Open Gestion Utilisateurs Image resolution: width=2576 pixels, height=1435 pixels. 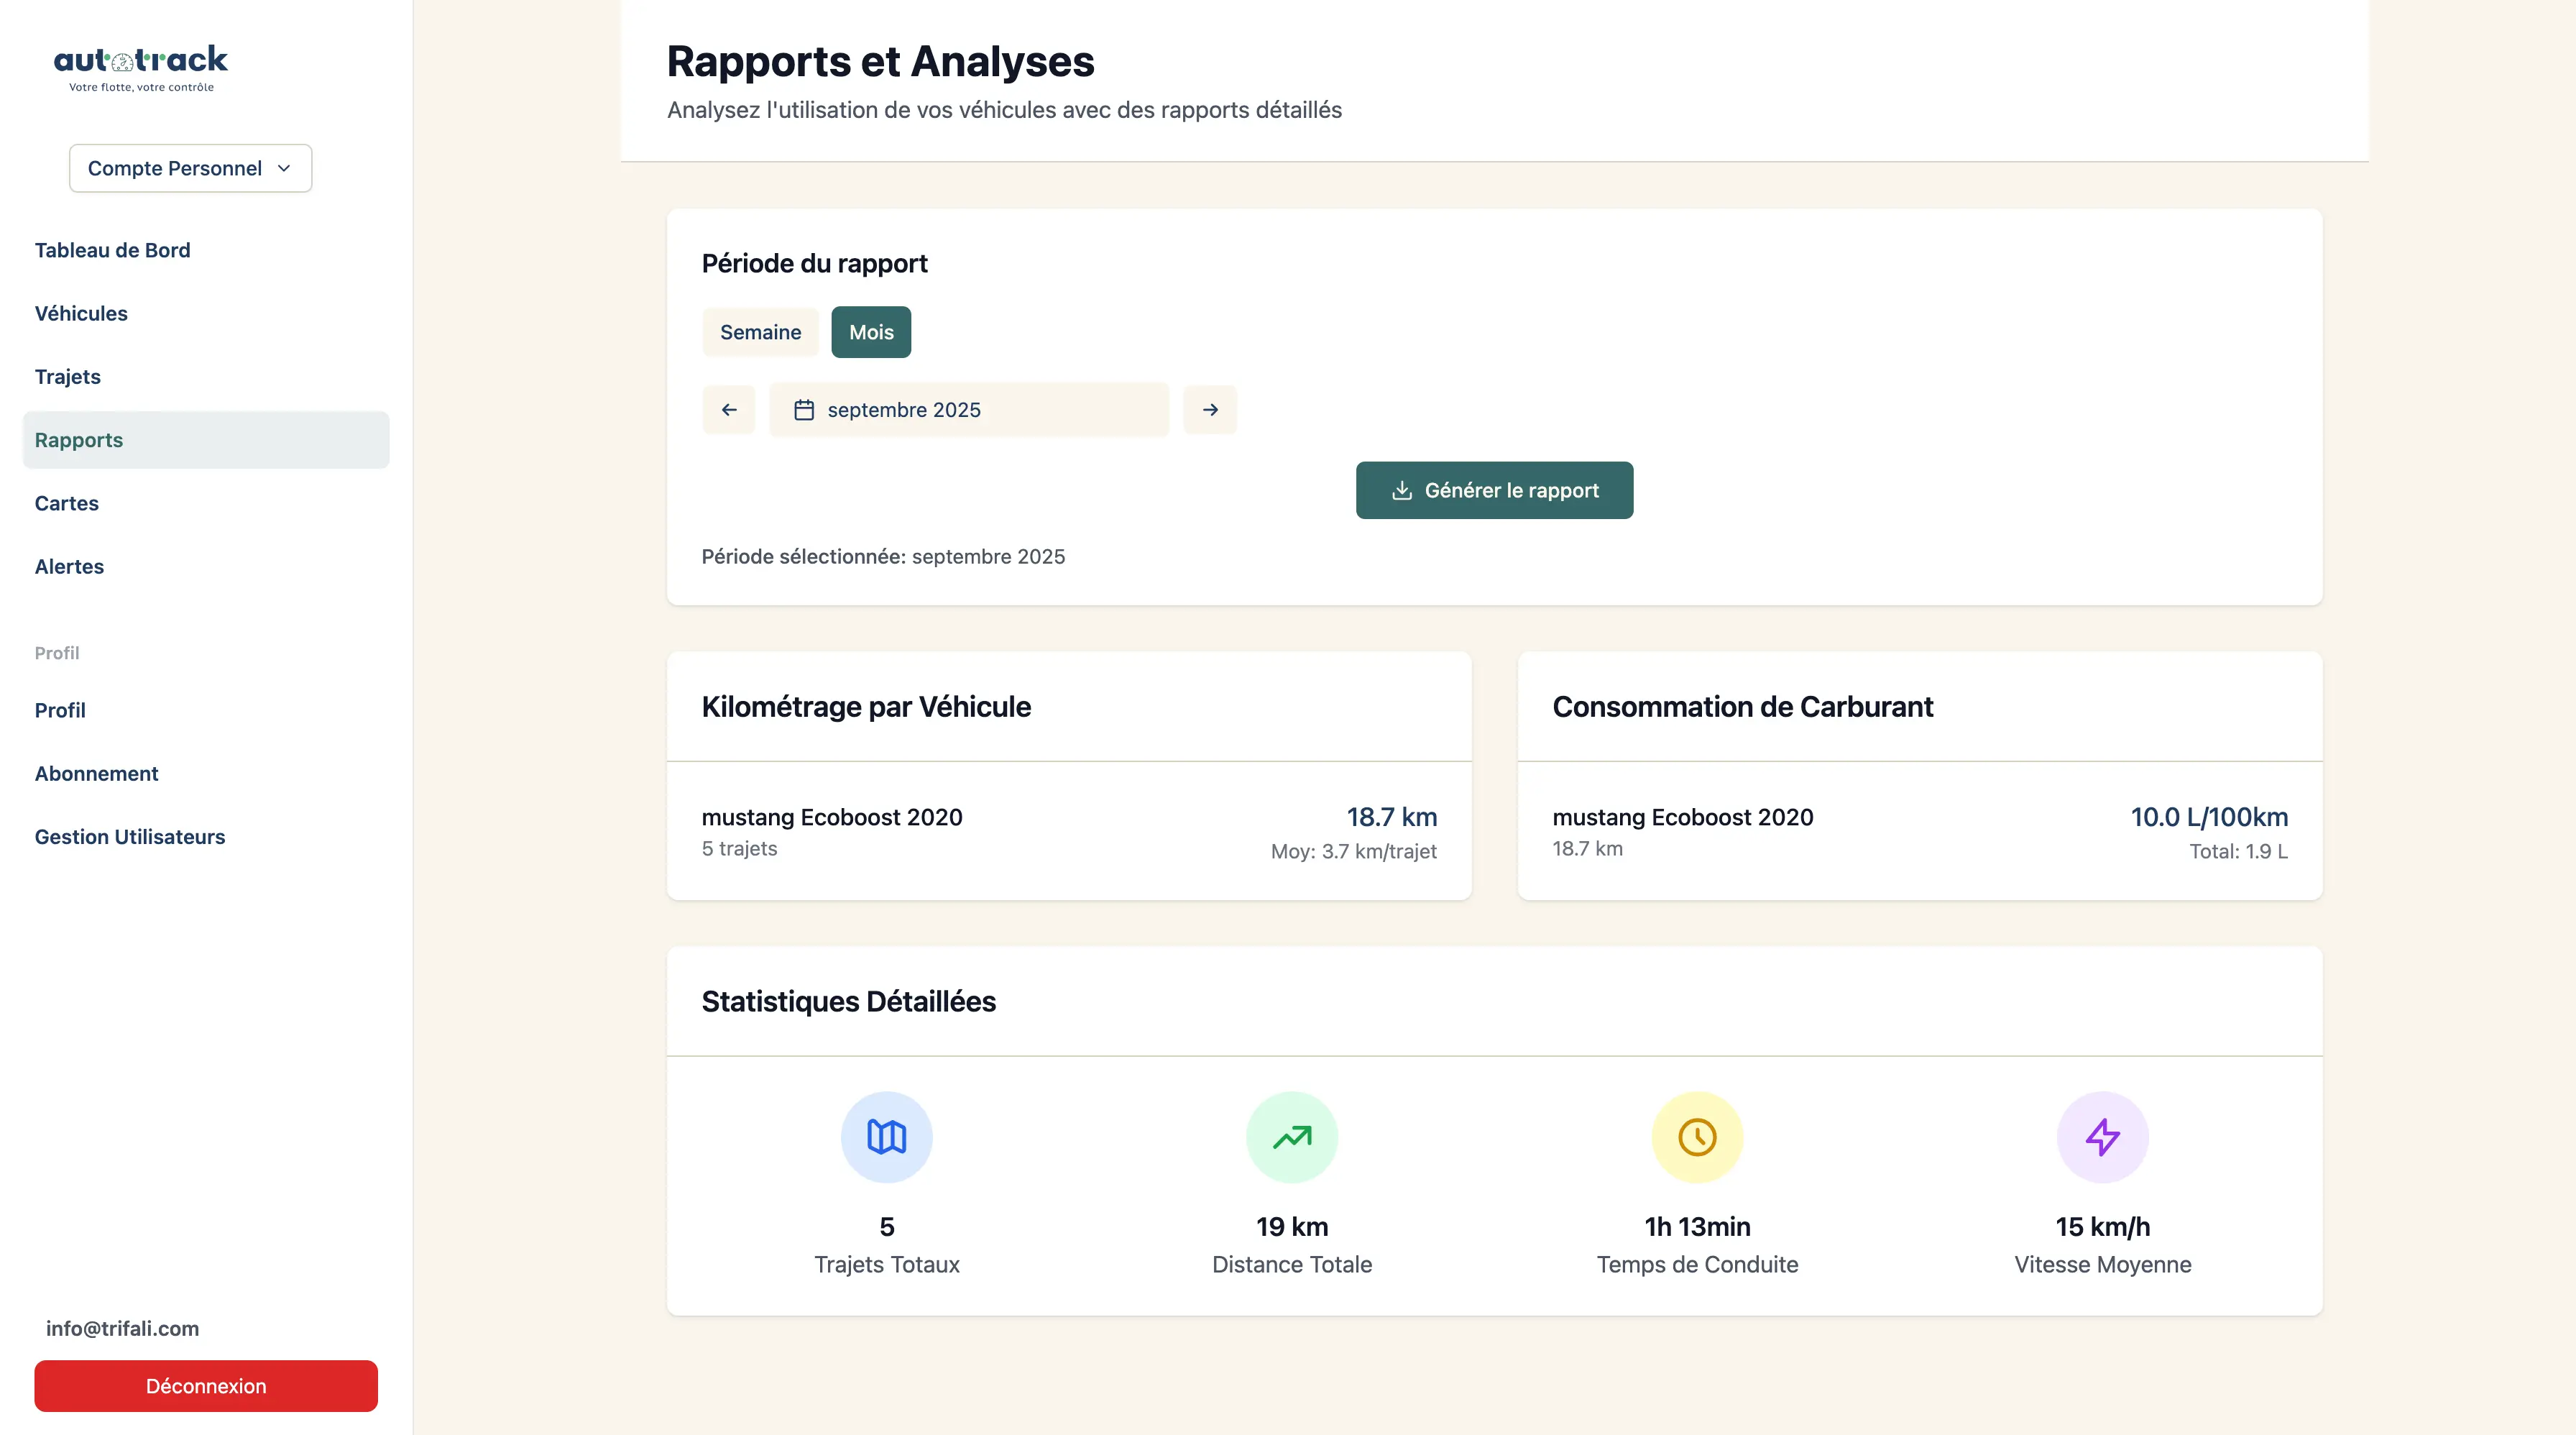click(x=206, y=837)
